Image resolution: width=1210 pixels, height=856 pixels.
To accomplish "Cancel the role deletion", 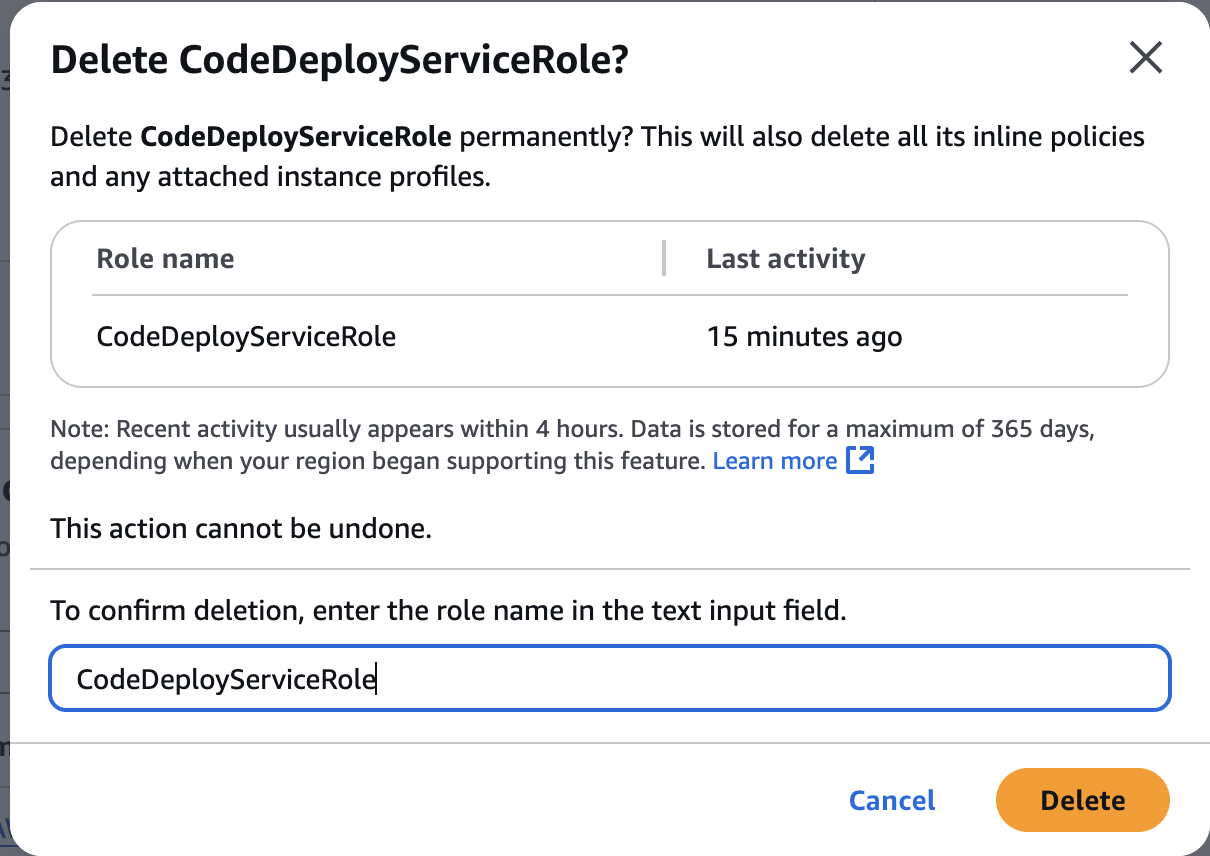I will click(x=892, y=800).
